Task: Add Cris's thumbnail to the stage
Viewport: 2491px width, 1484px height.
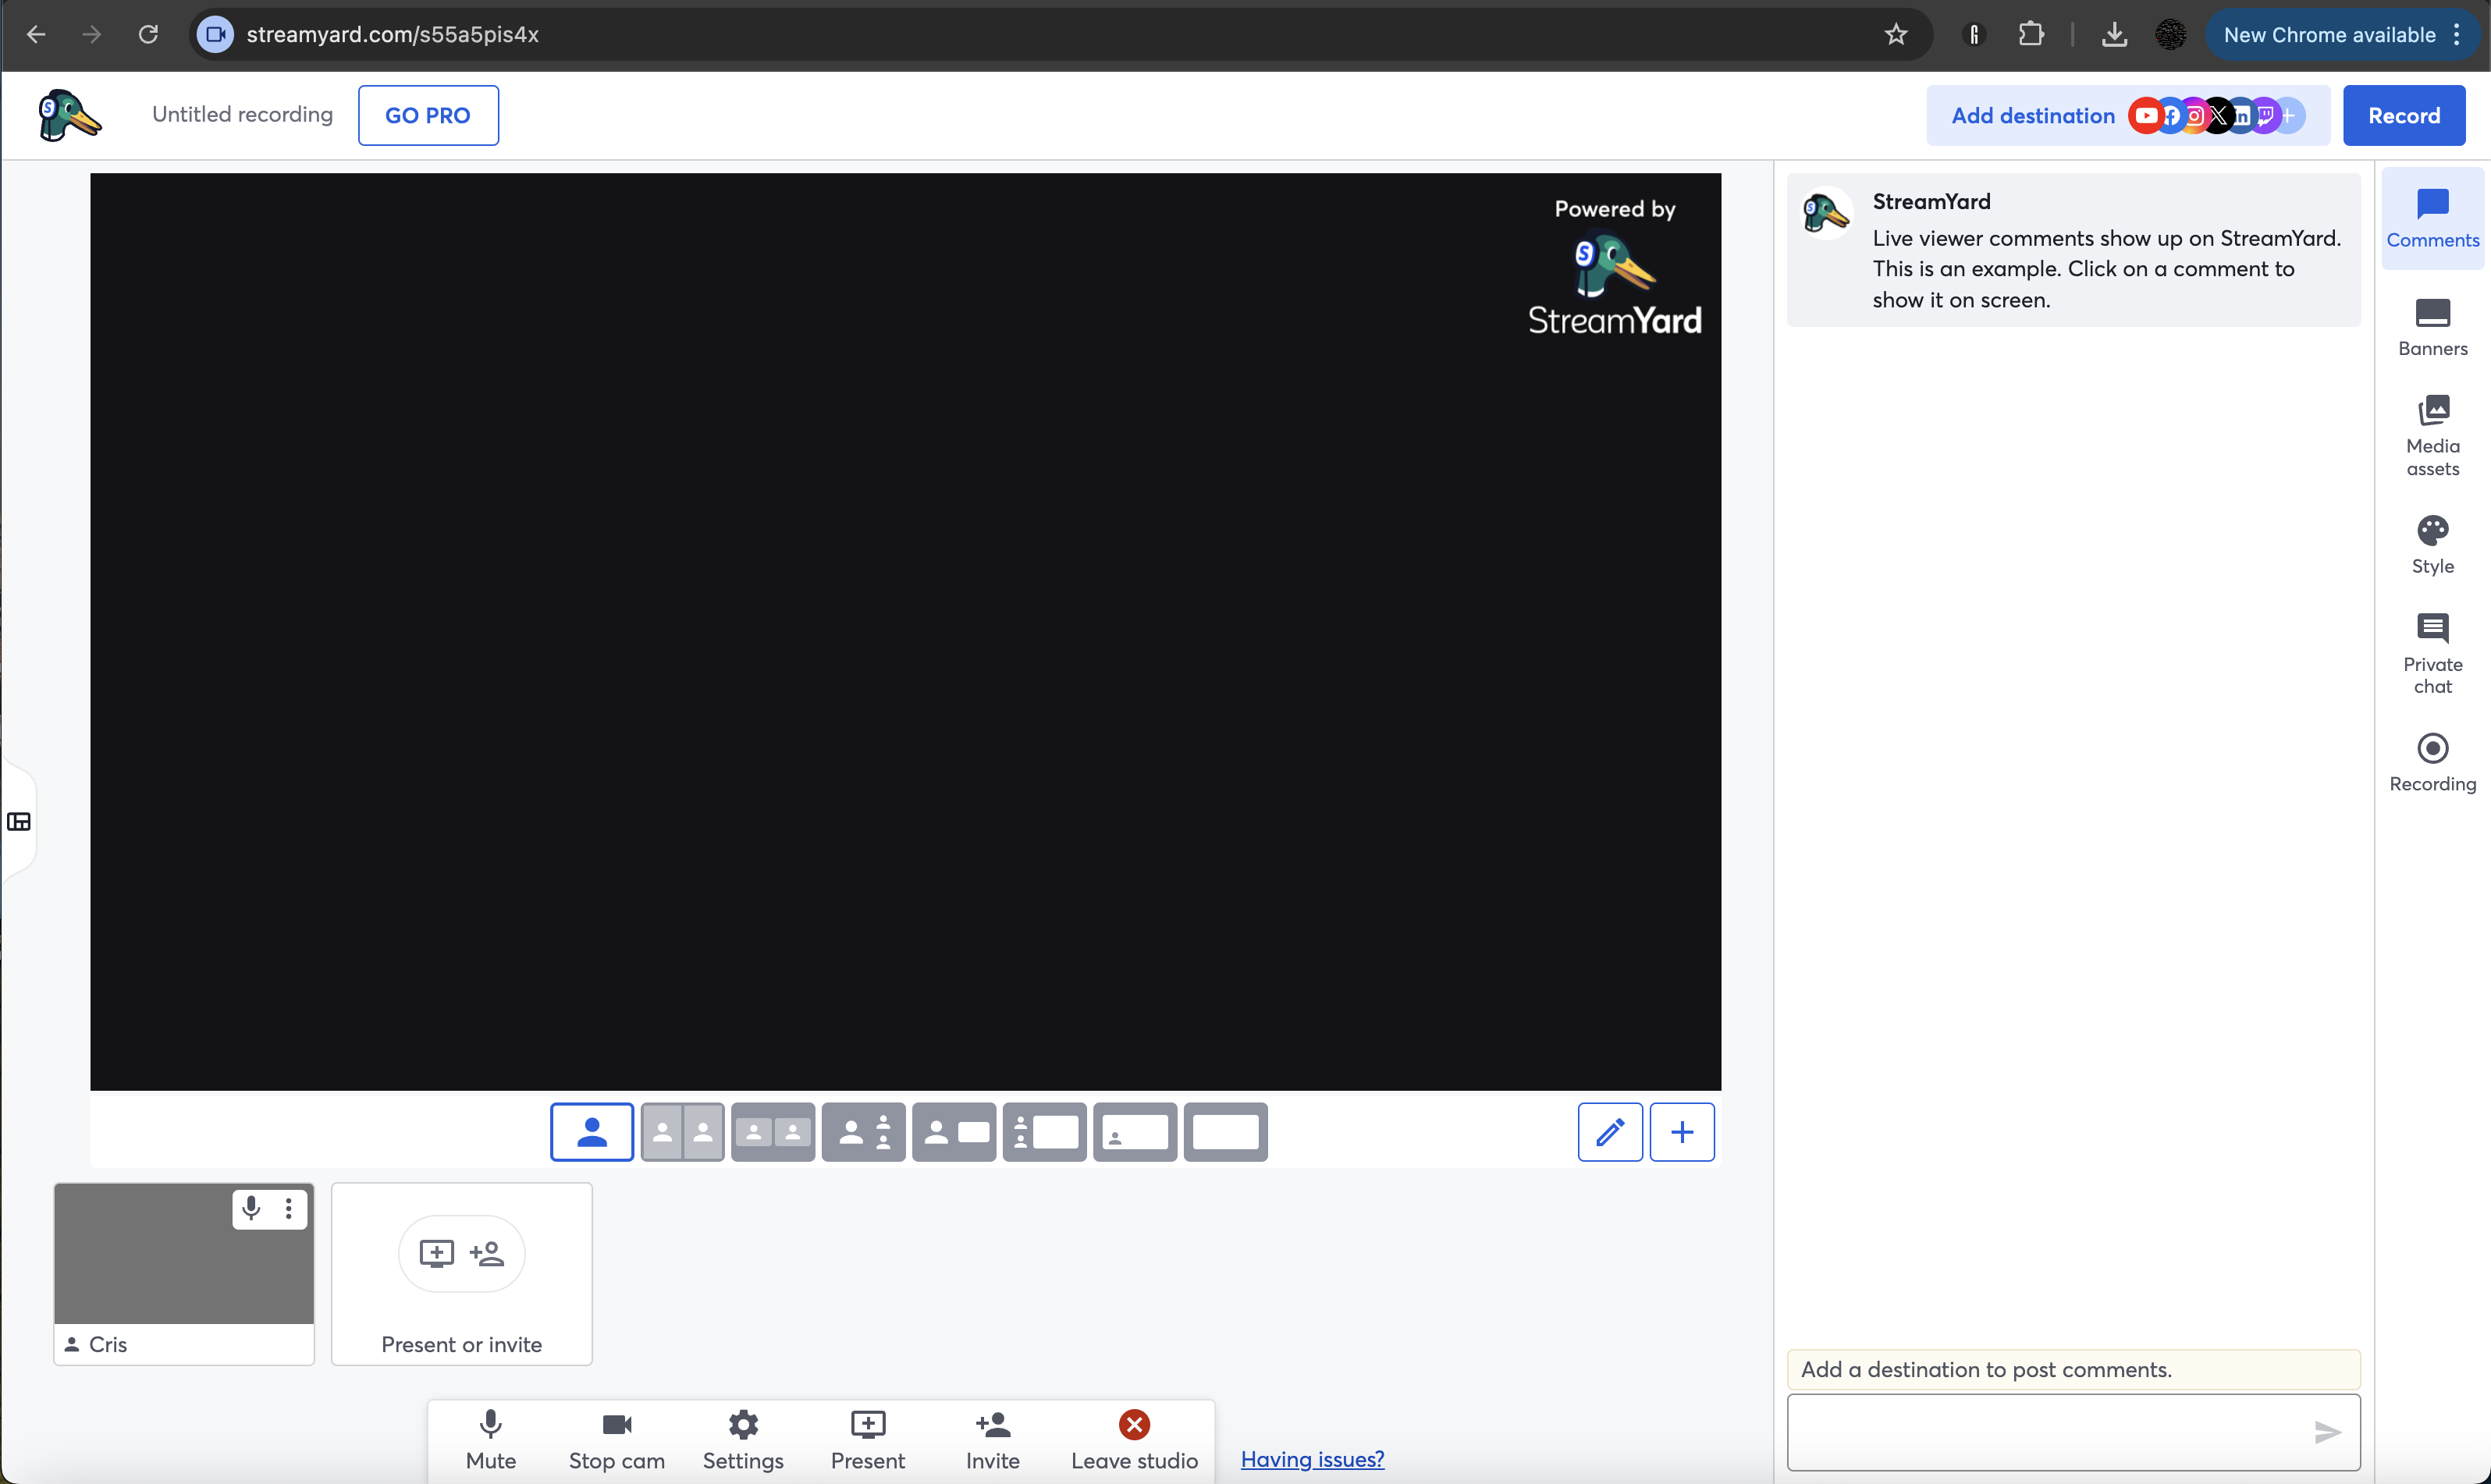Action: tap(184, 1254)
